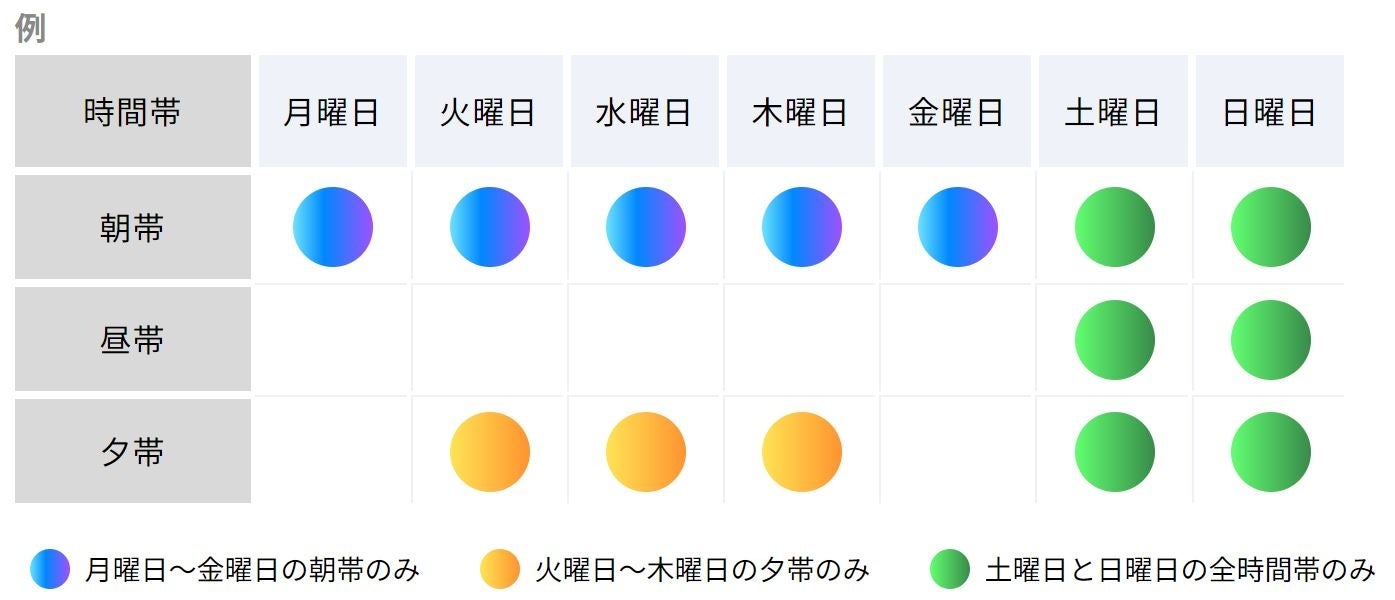Toggle the empty Wednesday 昼帯 cell
The image size is (1395, 600).
[x=646, y=340]
